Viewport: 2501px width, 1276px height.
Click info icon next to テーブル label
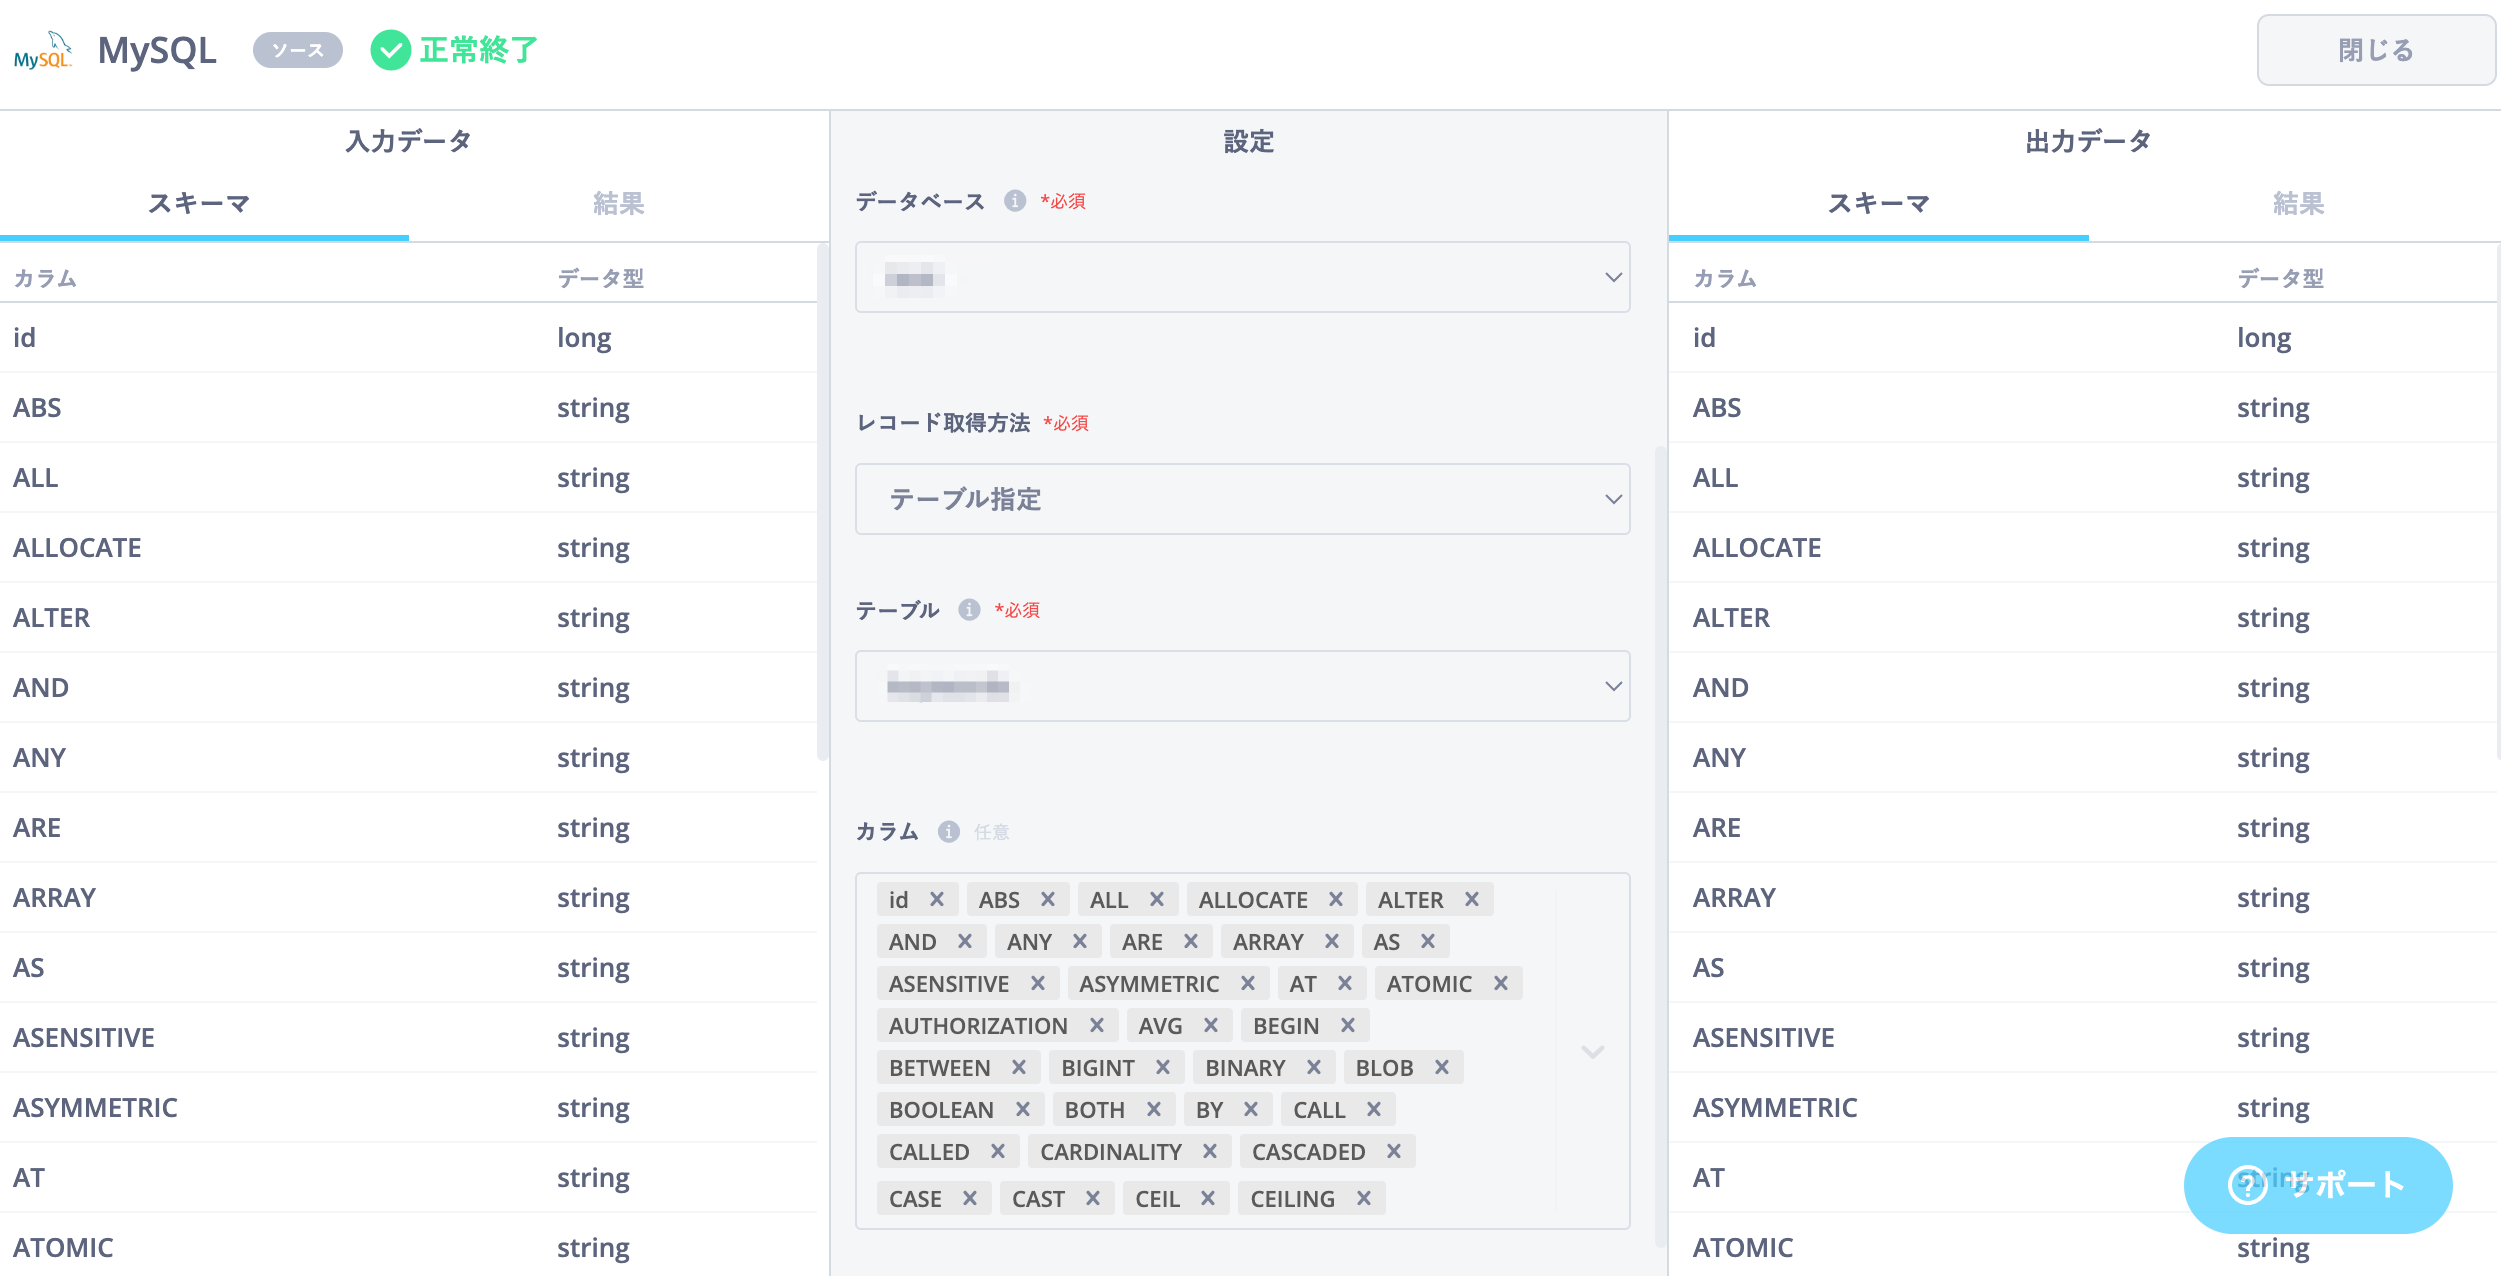click(969, 610)
